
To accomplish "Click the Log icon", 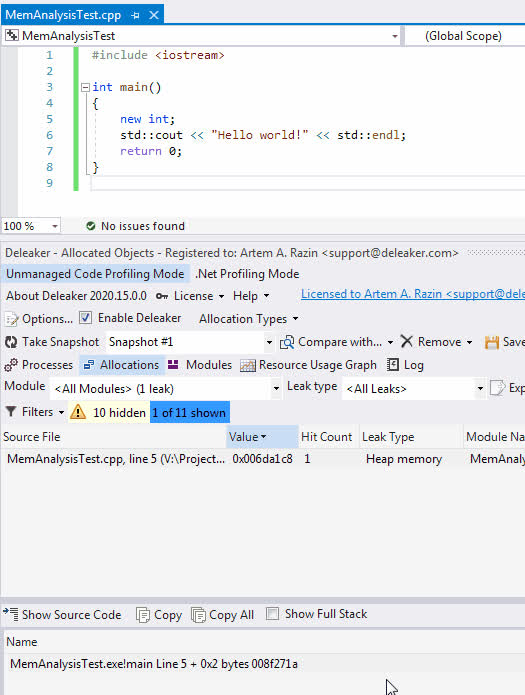I will (x=392, y=365).
